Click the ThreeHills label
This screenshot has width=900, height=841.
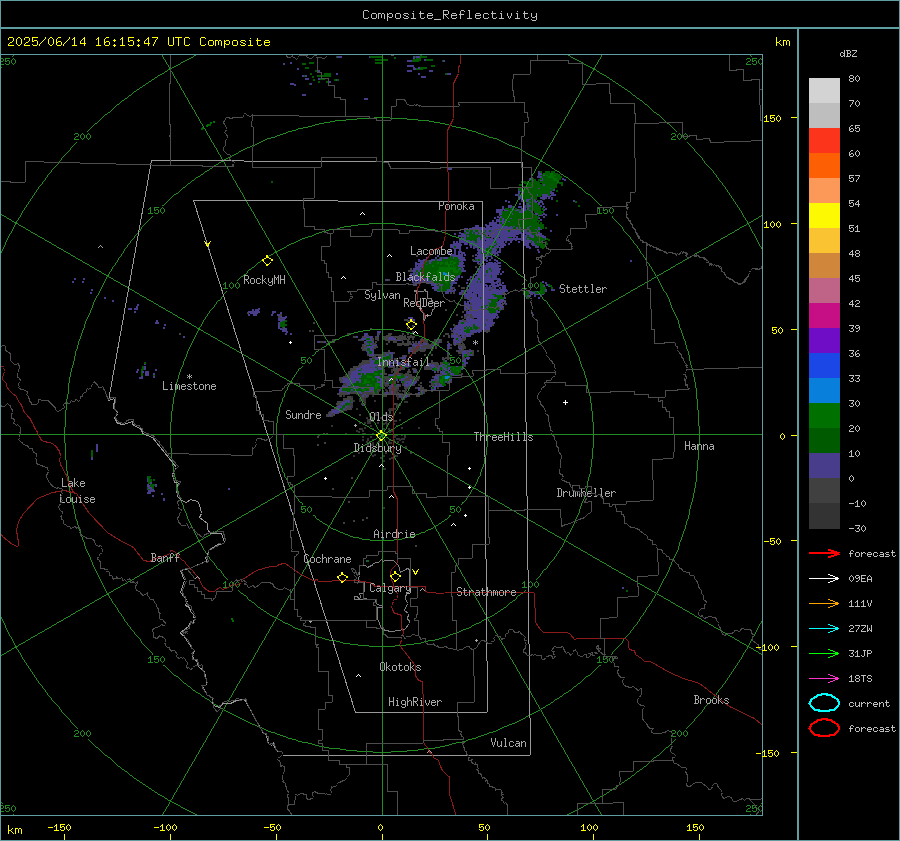503,437
